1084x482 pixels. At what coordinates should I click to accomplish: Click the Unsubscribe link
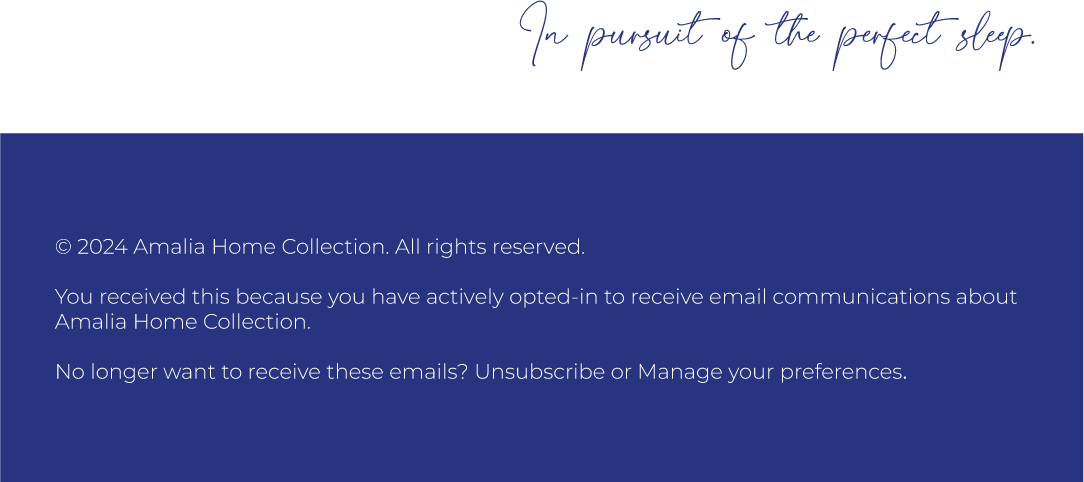point(539,372)
